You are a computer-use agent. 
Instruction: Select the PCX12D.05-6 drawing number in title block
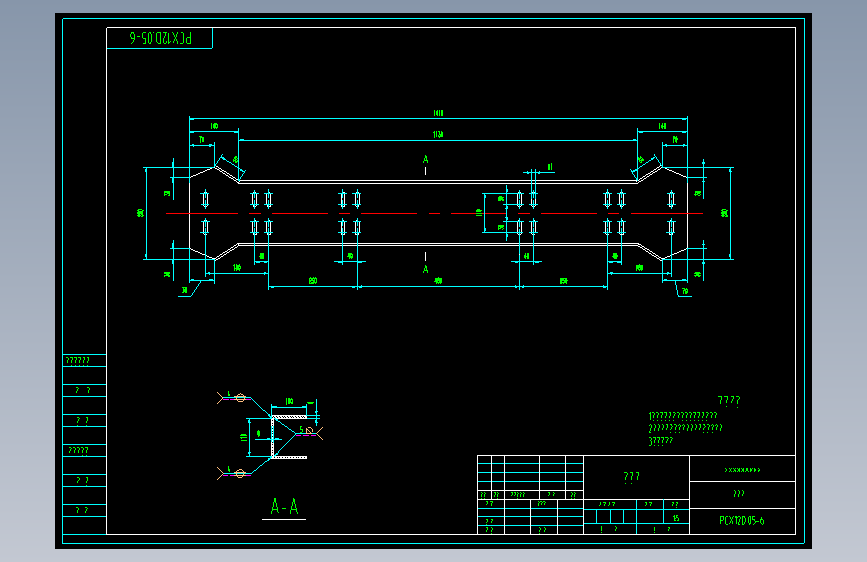click(x=741, y=521)
